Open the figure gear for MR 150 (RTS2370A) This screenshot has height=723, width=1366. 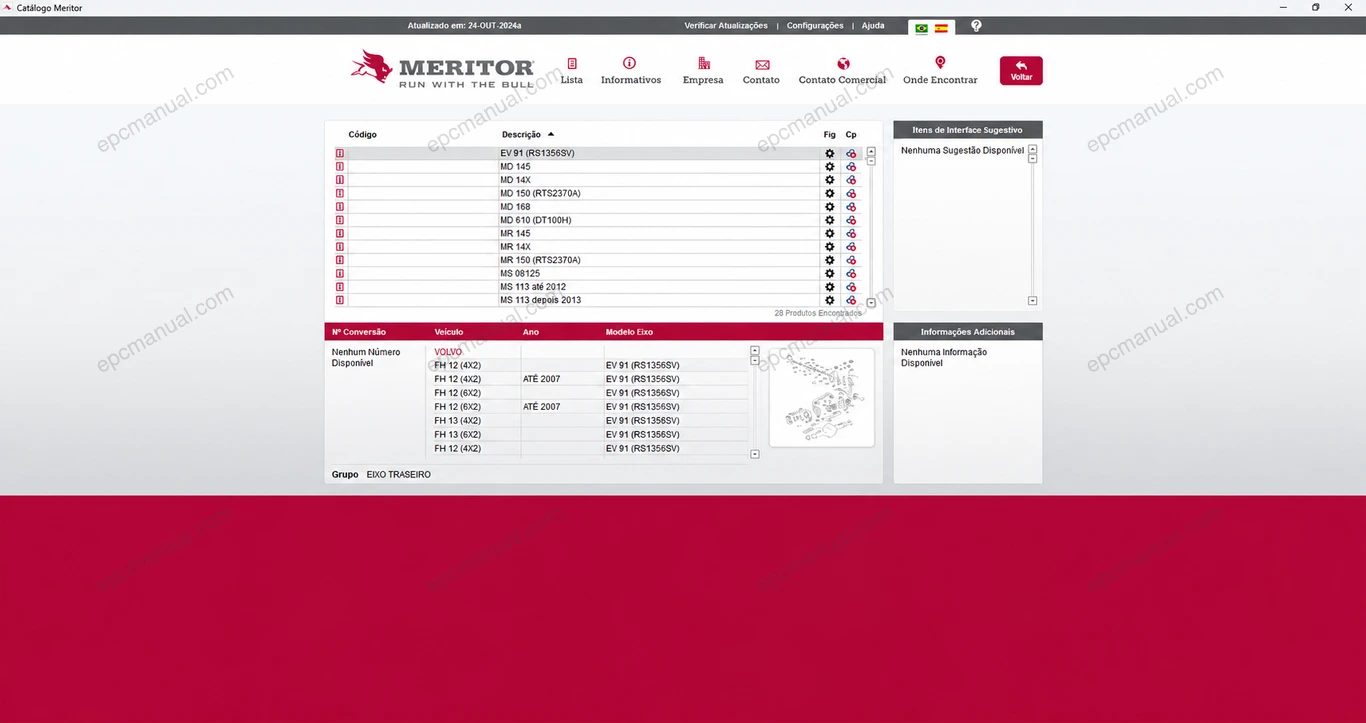pyautogui.click(x=829, y=260)
